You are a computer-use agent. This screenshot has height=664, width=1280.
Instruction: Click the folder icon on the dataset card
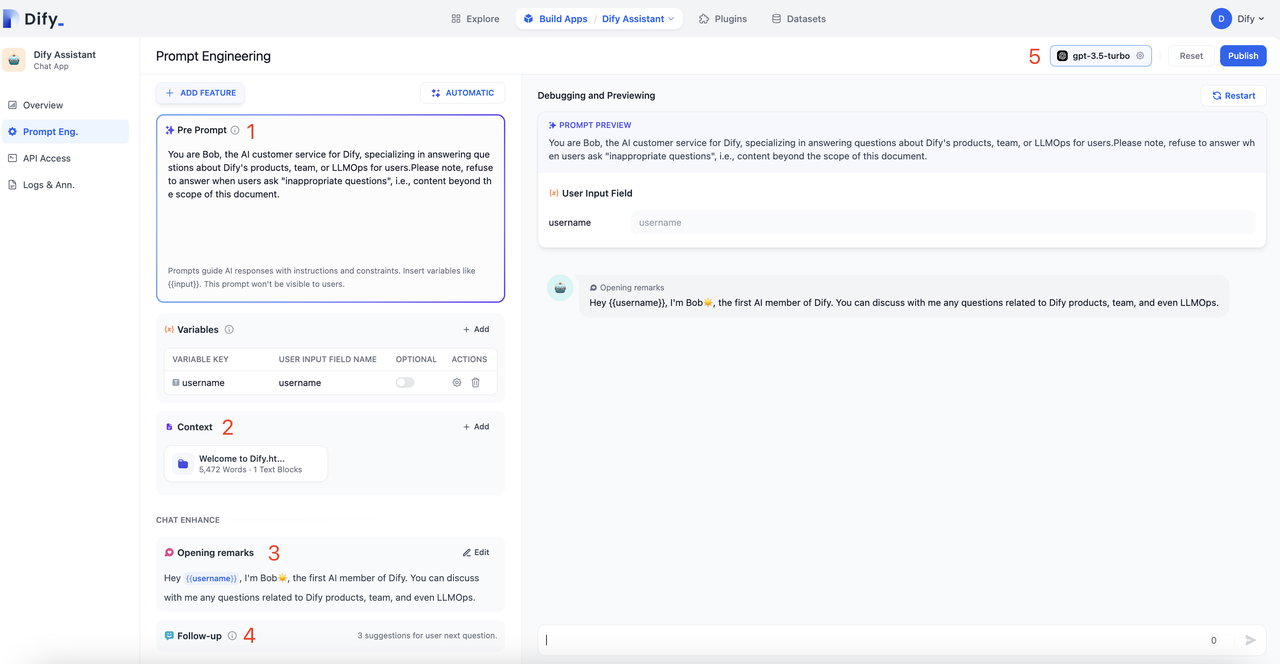click(183, 464)
